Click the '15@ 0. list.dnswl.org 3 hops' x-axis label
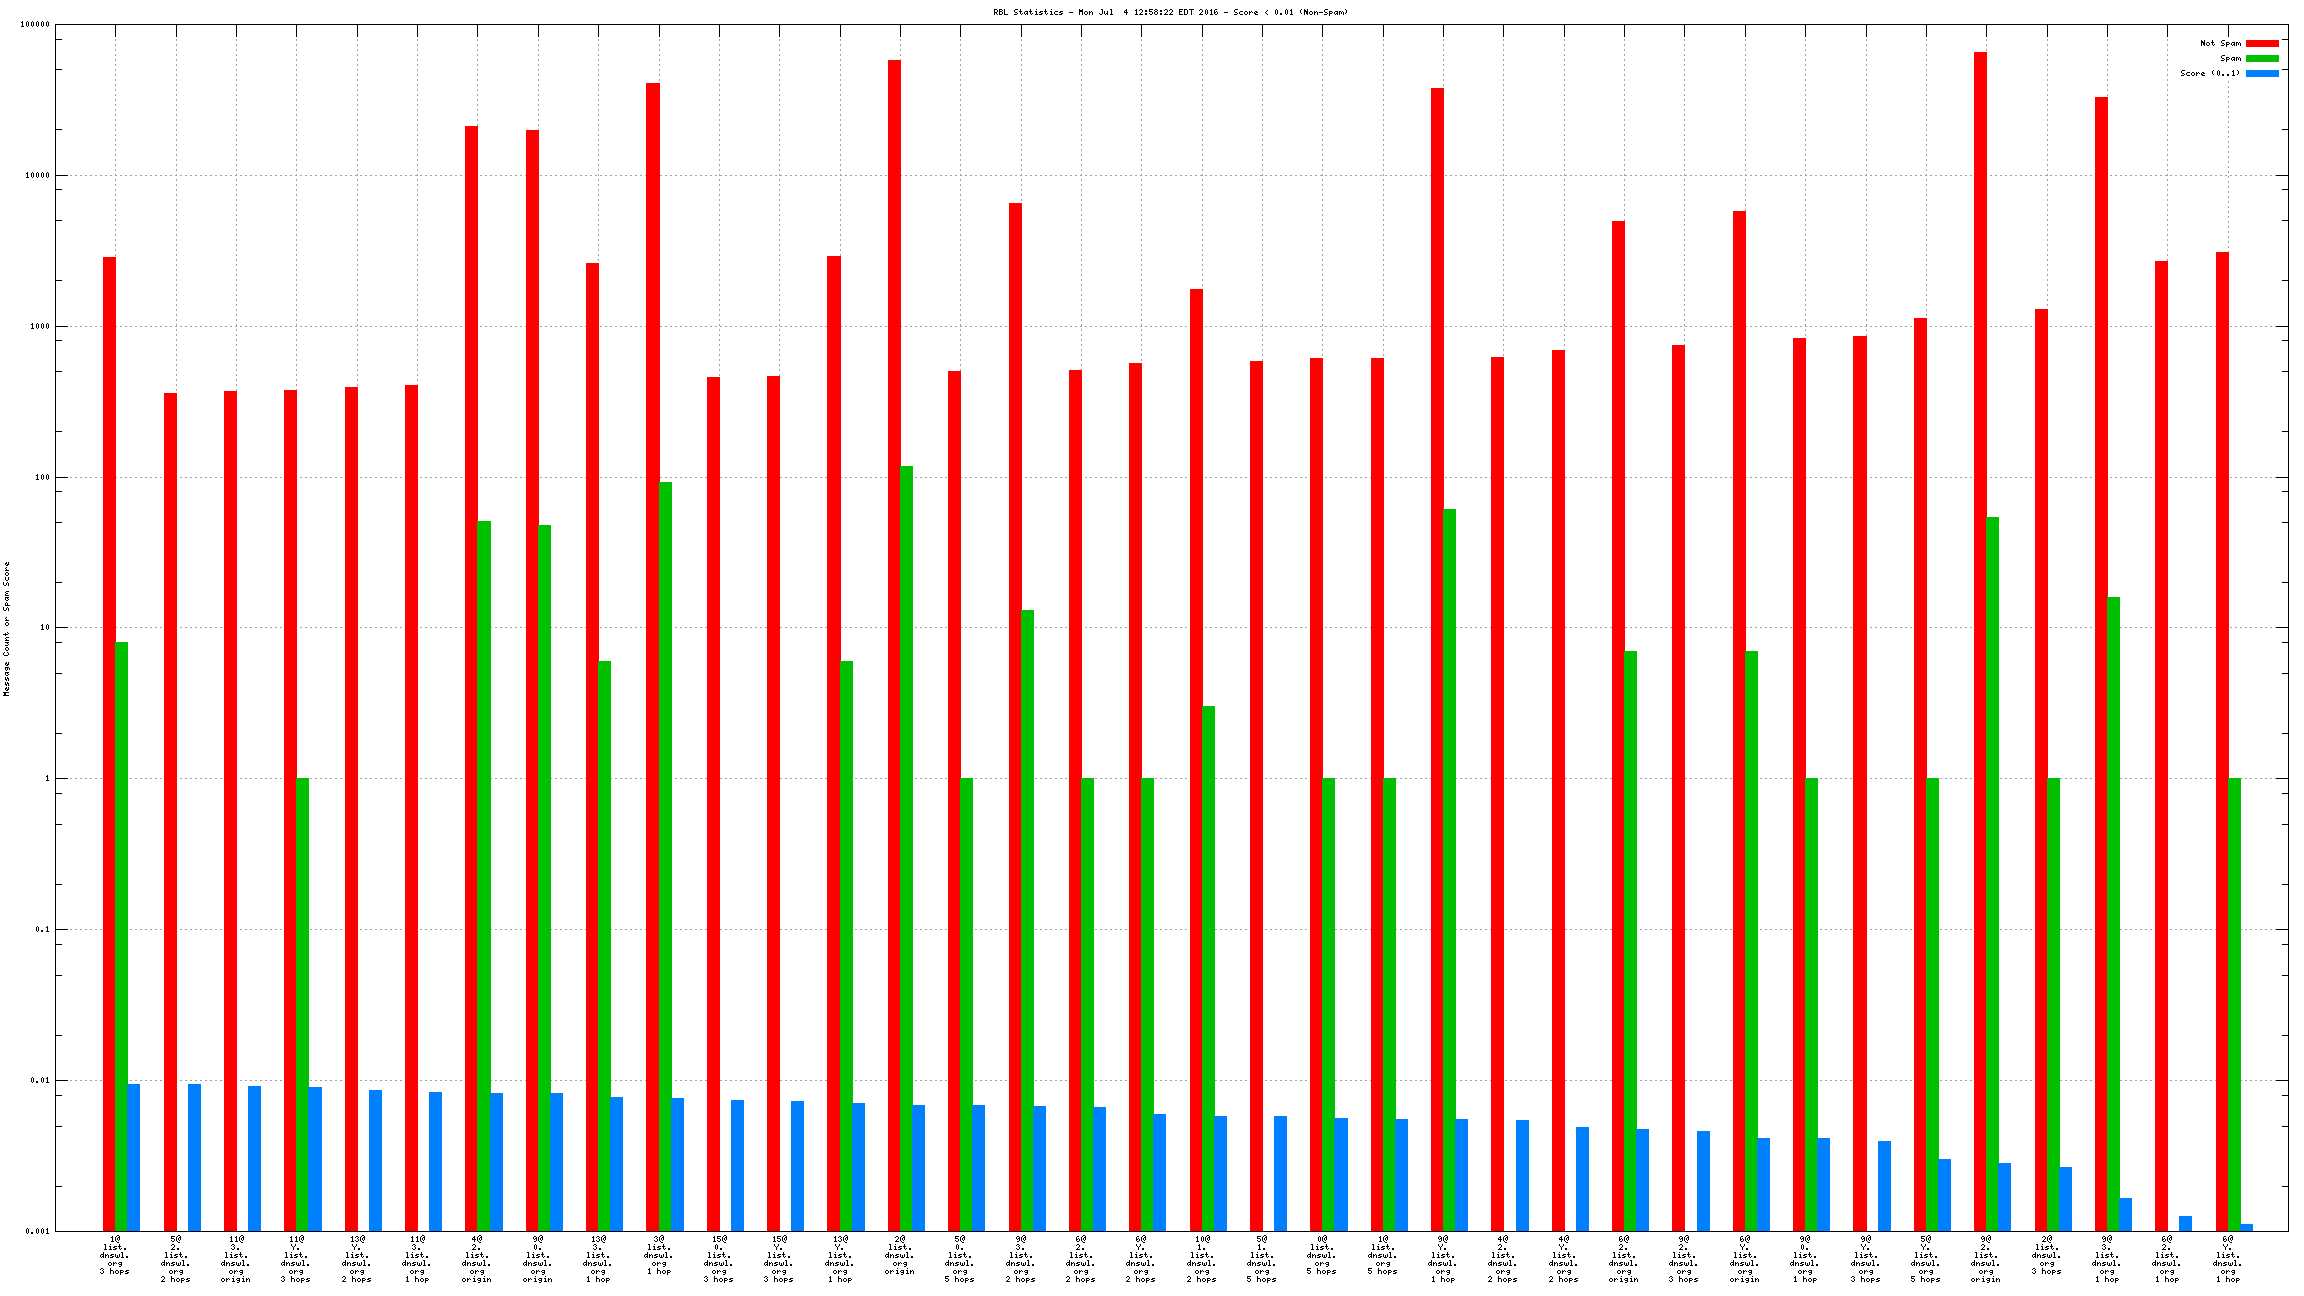 pyautogui.click(x=718, y=1259)
